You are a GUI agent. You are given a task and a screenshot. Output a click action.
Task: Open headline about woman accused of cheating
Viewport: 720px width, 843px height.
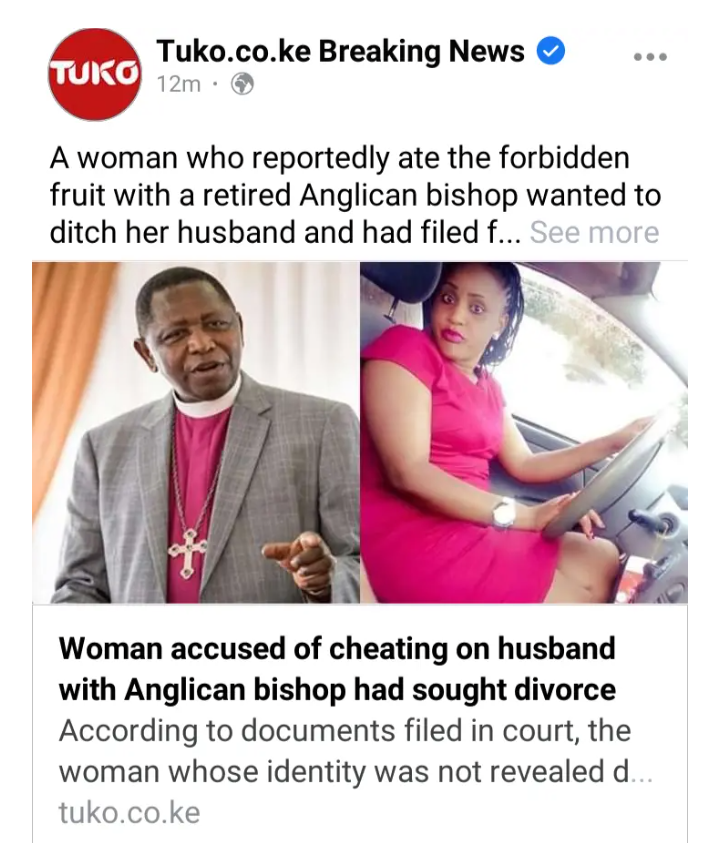(337, 669)
